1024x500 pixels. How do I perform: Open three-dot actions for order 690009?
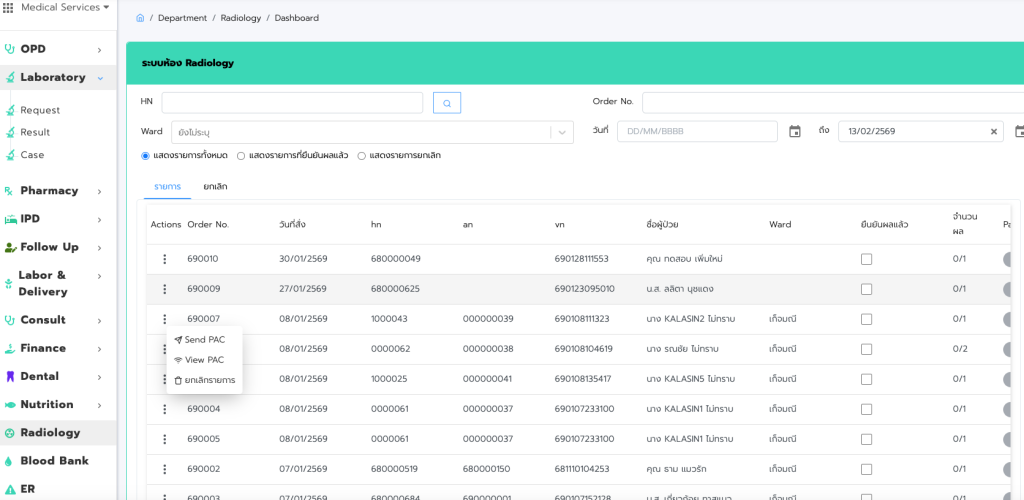(165, 289)
